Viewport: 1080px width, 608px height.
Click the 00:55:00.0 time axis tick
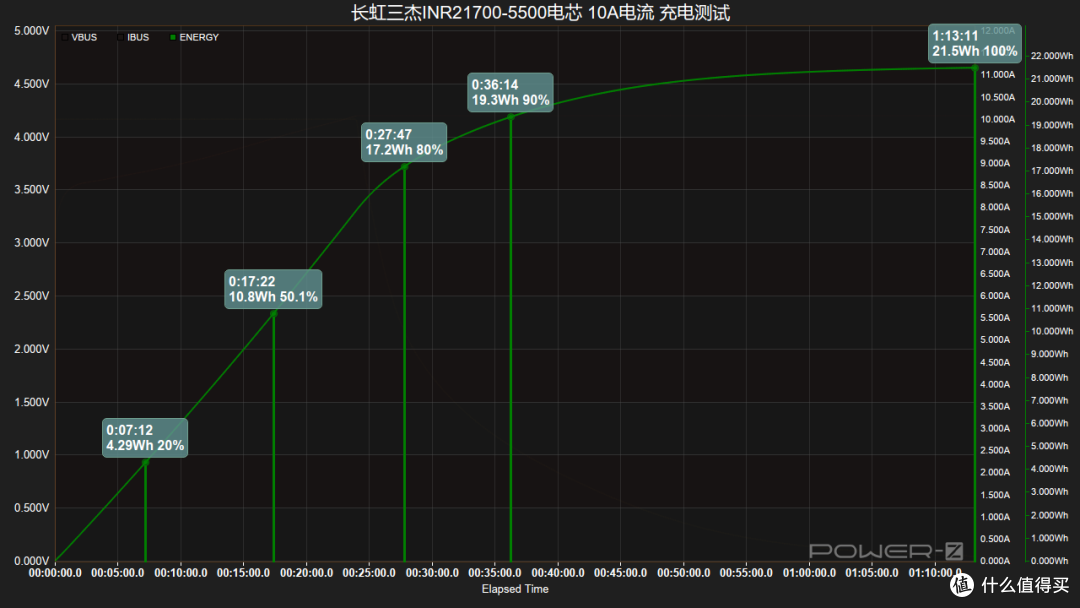[746, 573]
